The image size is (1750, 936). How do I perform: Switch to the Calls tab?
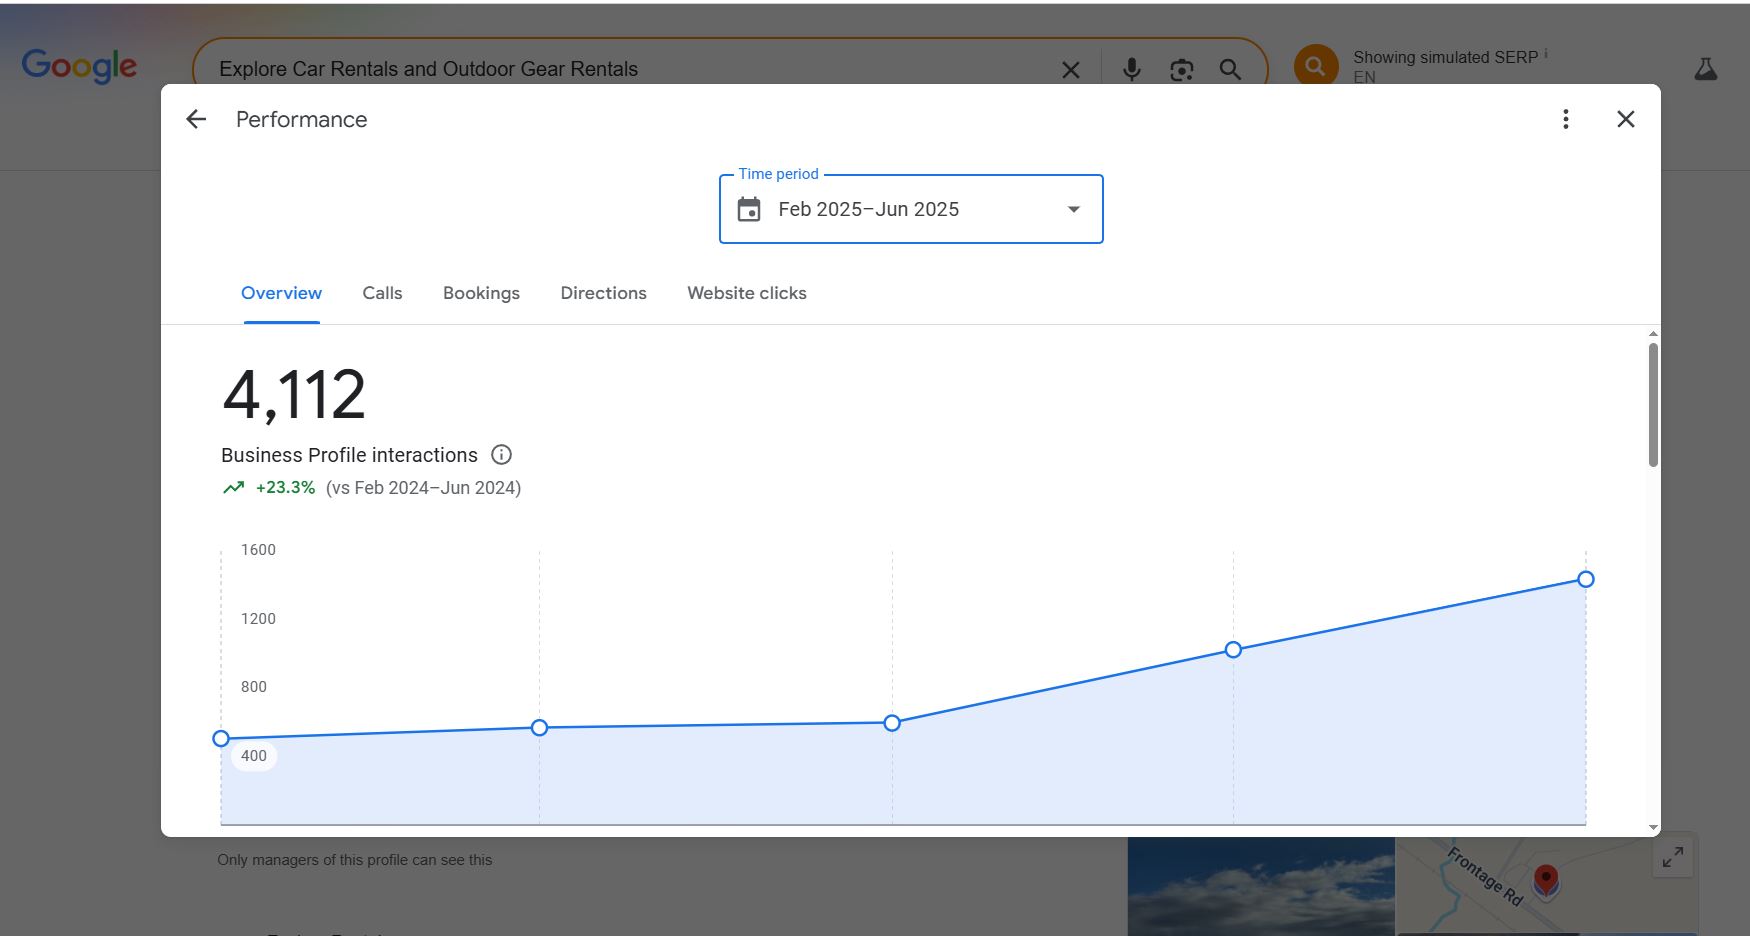[382, 293]
